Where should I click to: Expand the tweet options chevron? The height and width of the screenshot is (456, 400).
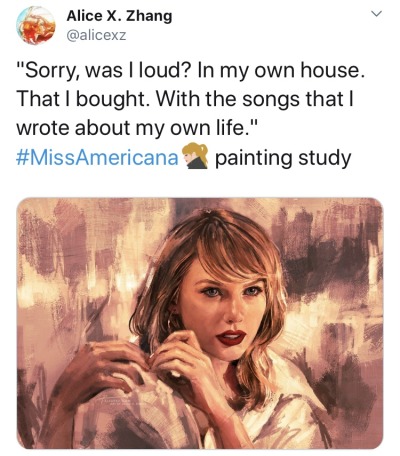point(376,14)
